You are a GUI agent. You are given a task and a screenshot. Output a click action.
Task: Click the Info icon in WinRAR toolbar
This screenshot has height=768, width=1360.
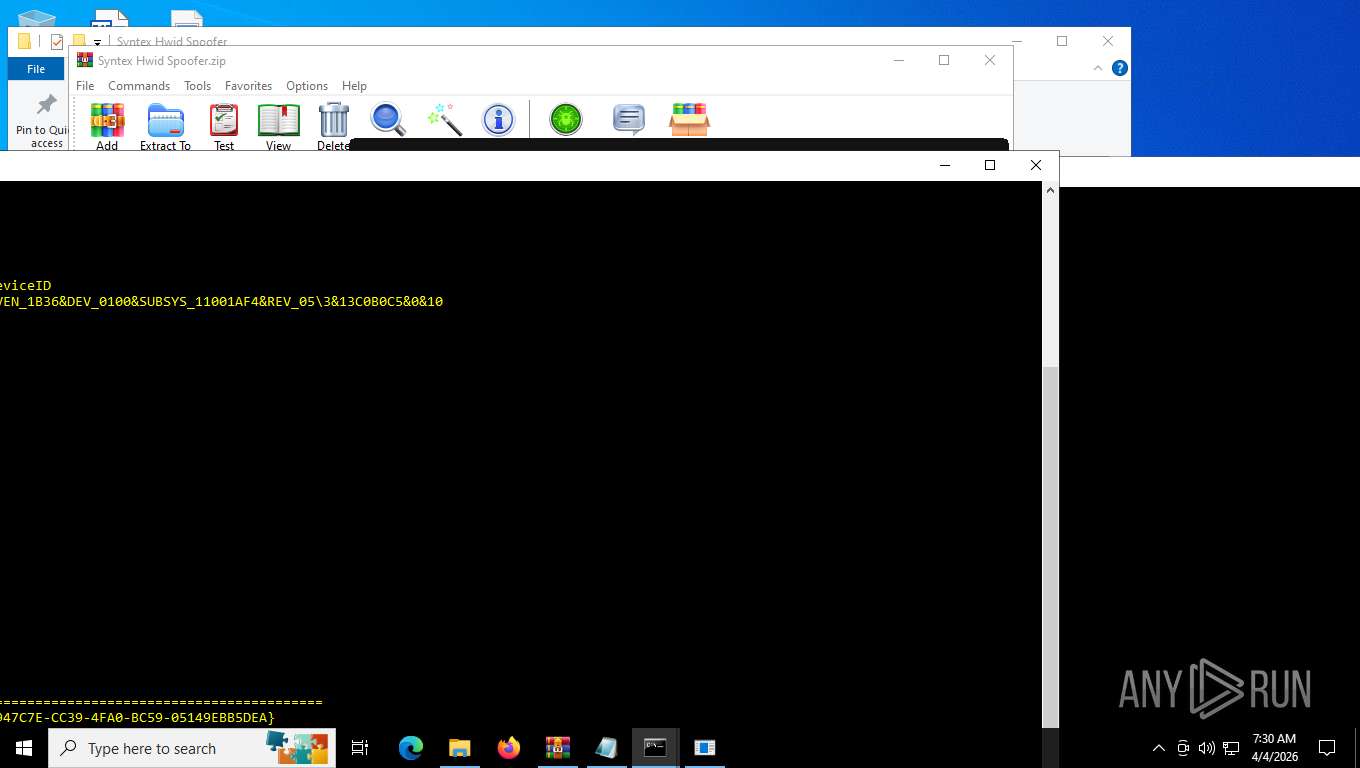point(498,119)
